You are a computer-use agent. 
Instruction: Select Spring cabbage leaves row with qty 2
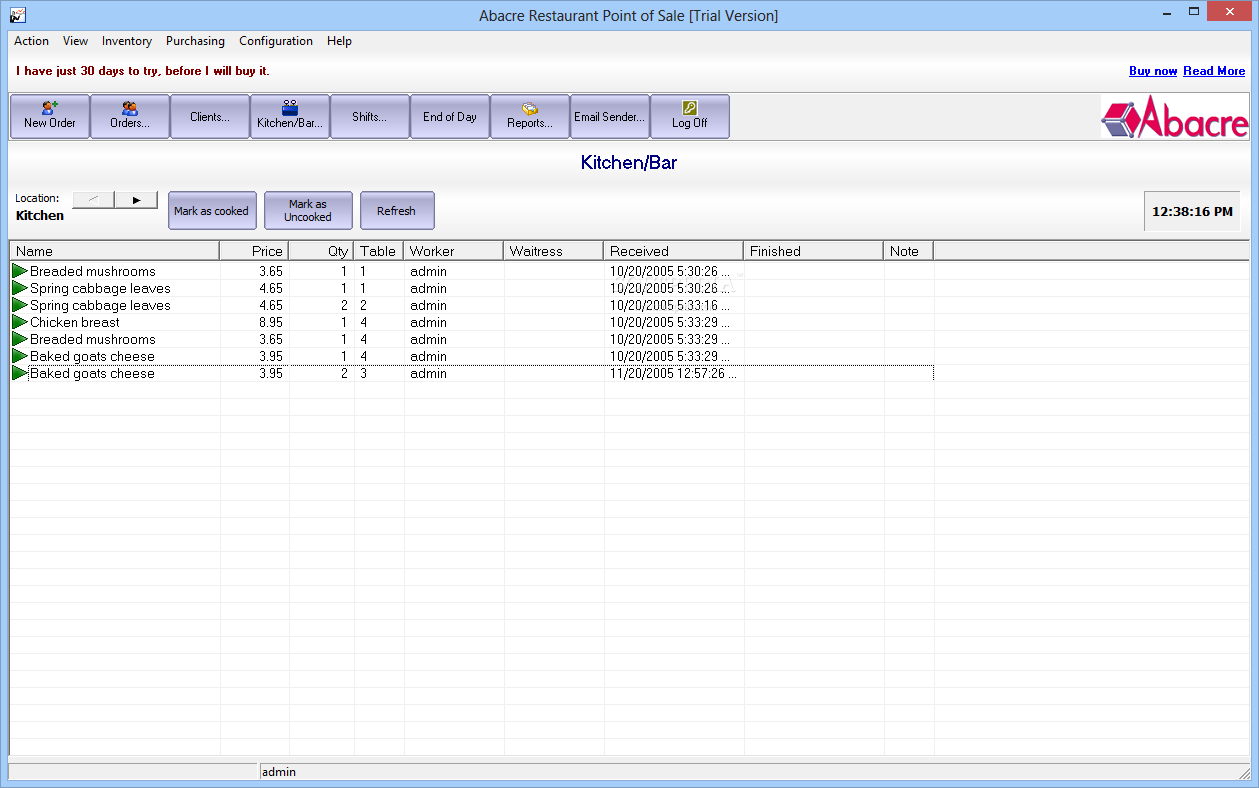click(x=472, y=305)
